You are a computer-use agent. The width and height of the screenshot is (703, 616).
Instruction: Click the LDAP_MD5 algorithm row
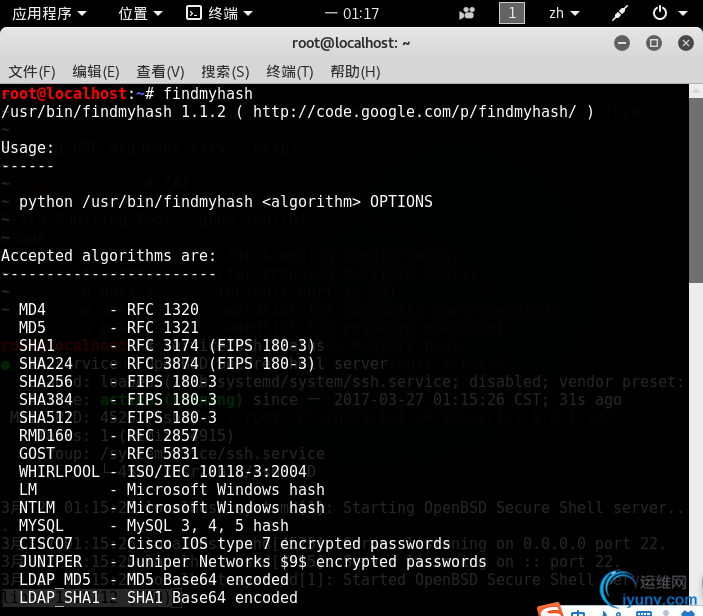154,579
